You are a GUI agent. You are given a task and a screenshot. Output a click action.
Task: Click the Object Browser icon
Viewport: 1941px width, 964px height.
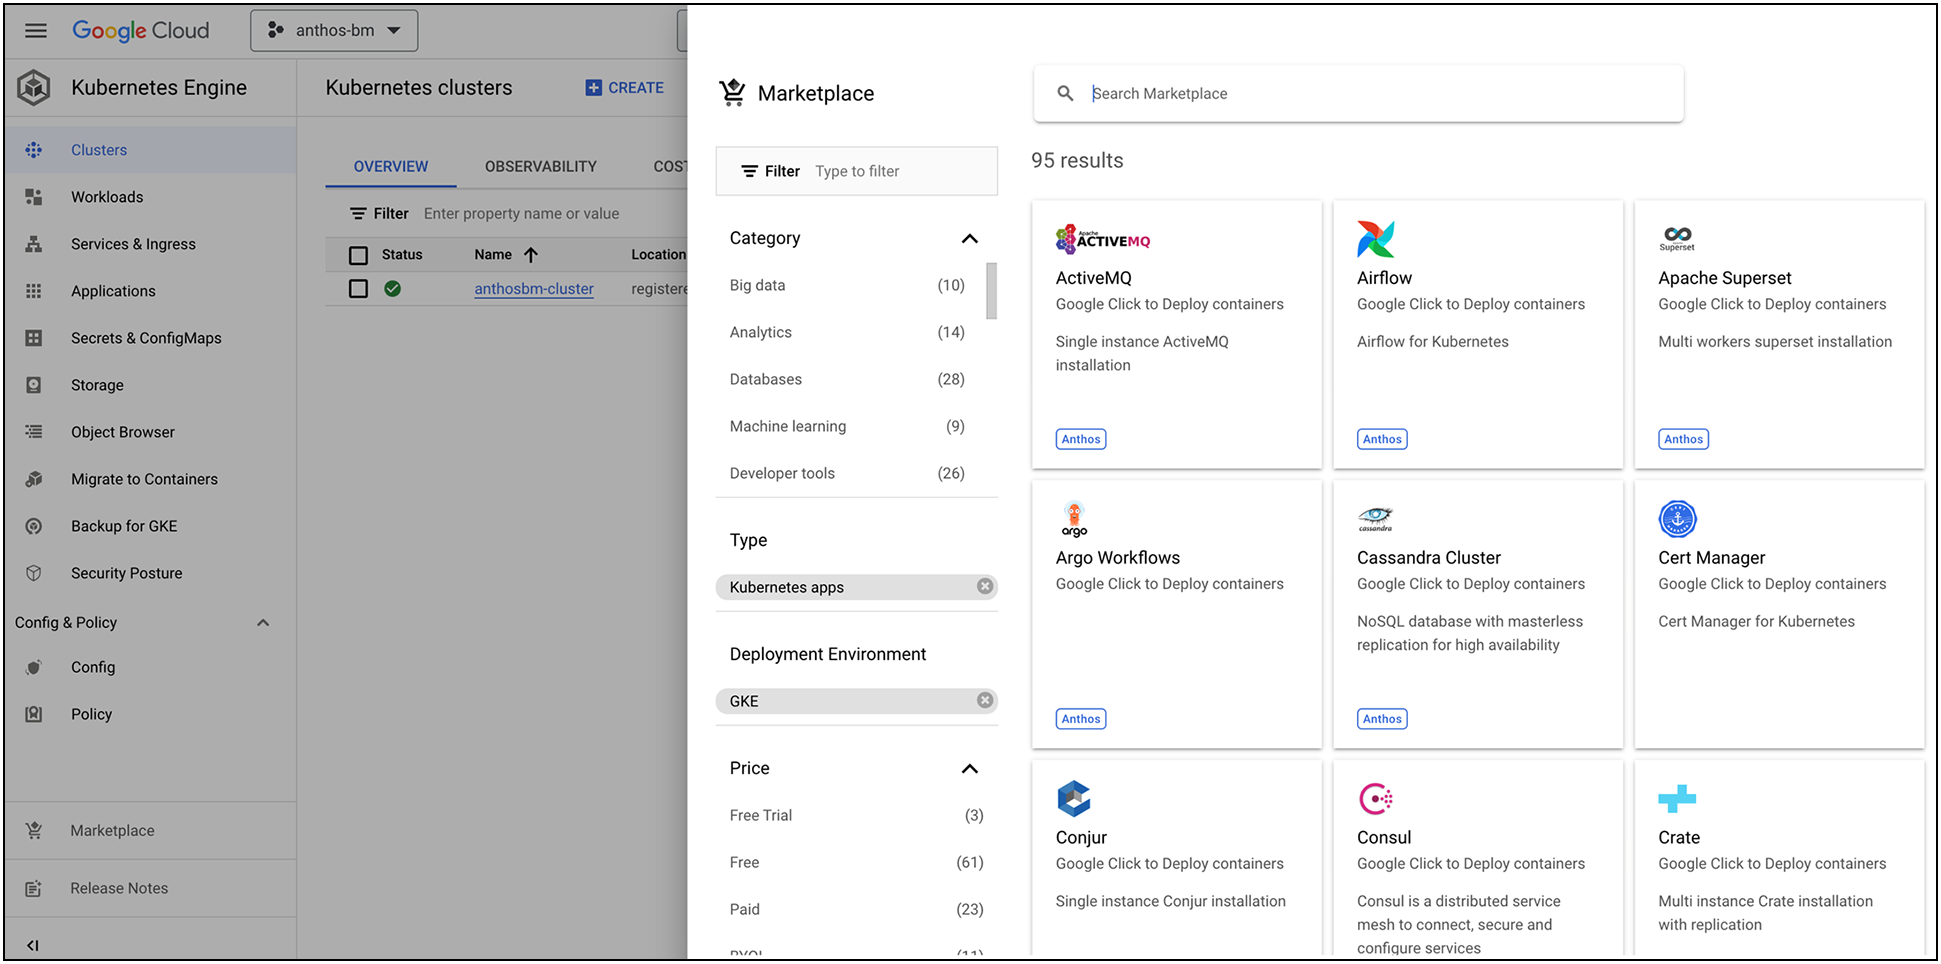(34, 432)
